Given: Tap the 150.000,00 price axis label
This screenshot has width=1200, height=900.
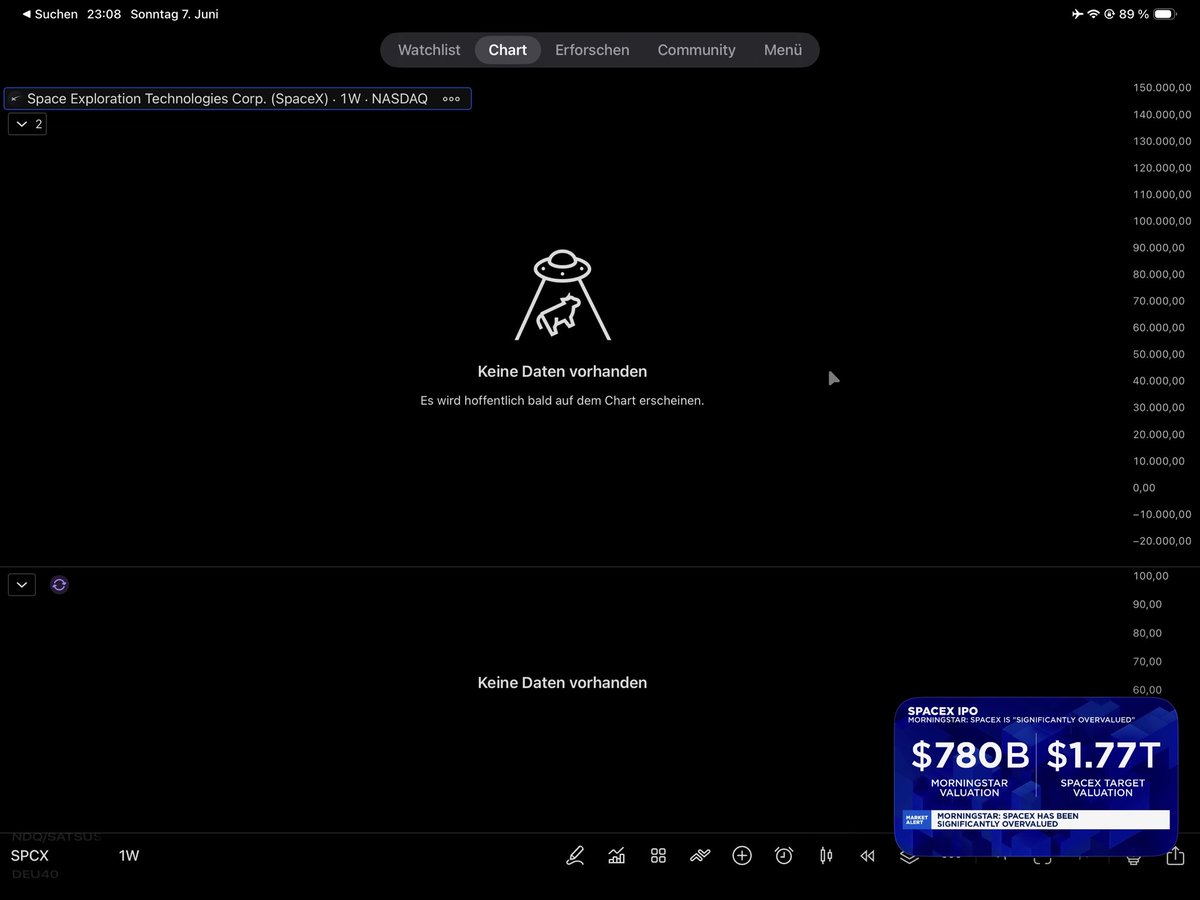Looking at the screenshot, I should coord(1162,88).
